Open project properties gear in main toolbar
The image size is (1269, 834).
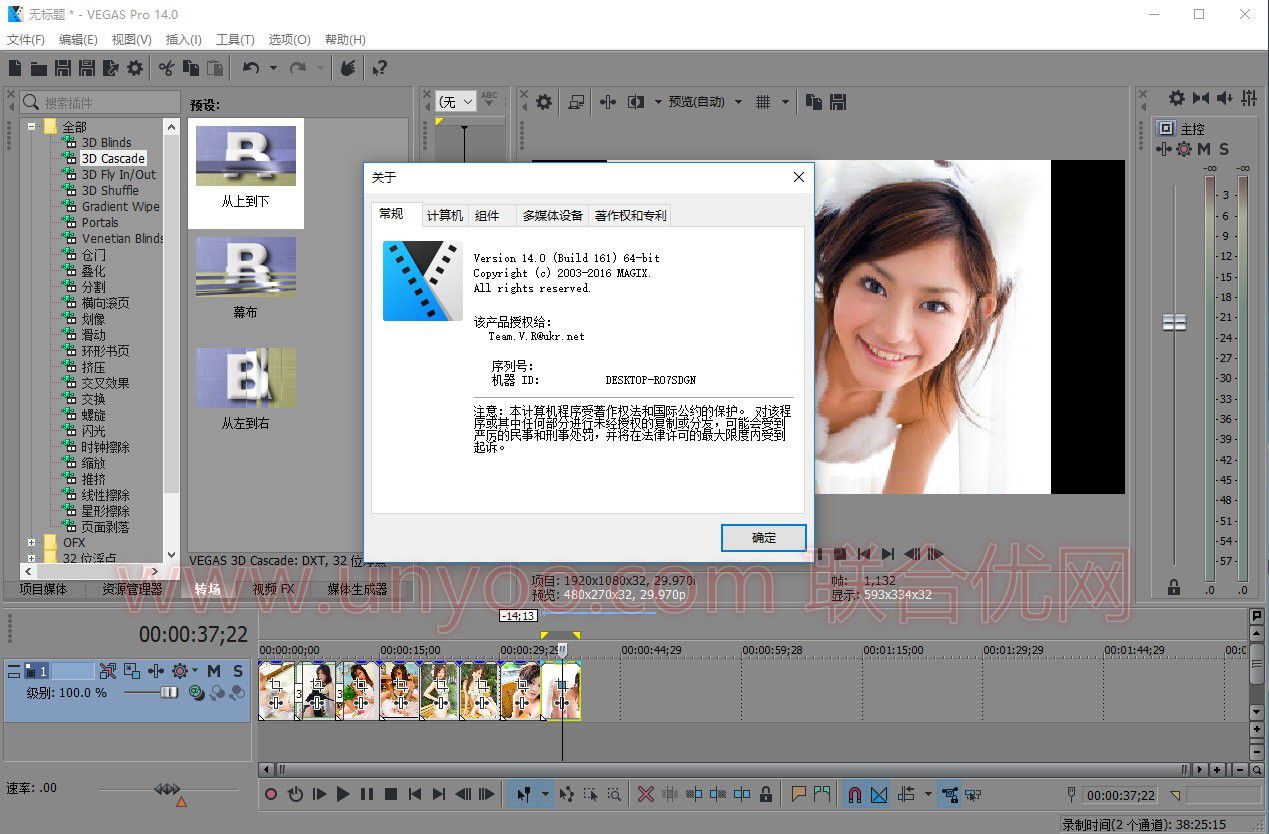(135, 68)
